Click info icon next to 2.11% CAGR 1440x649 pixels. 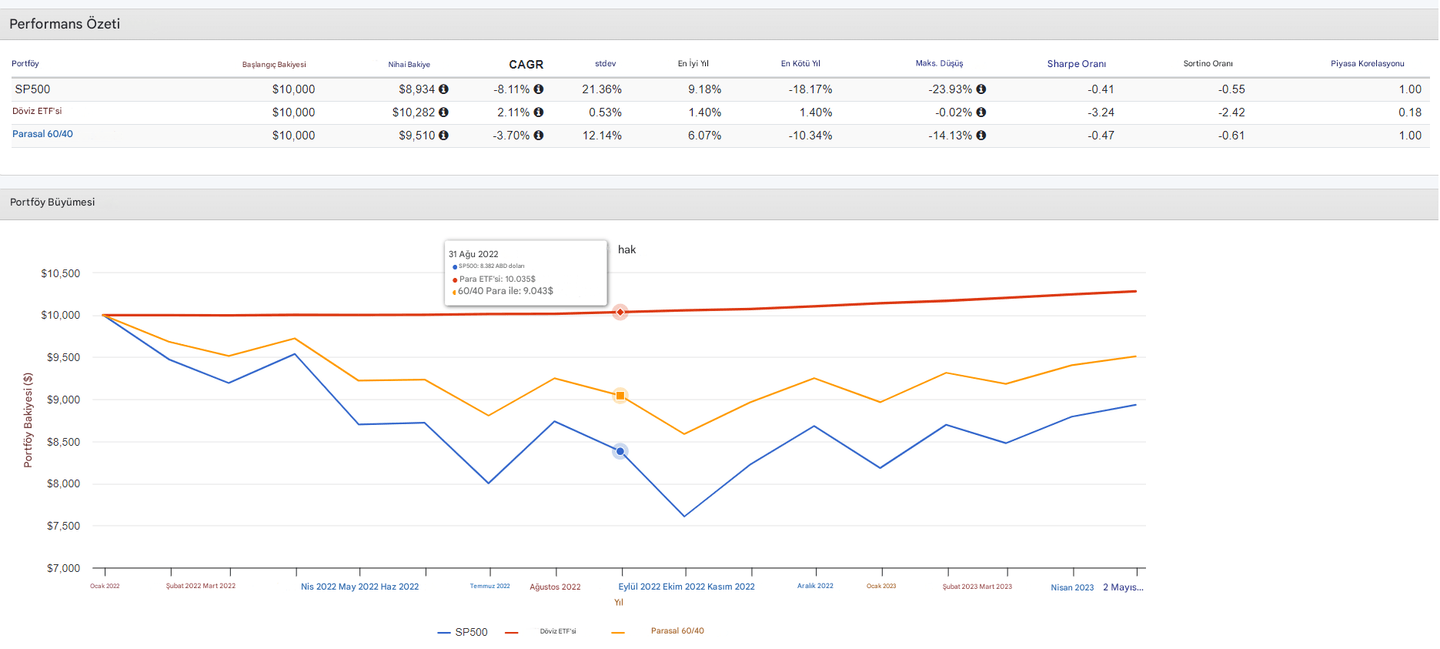(538, 112)
